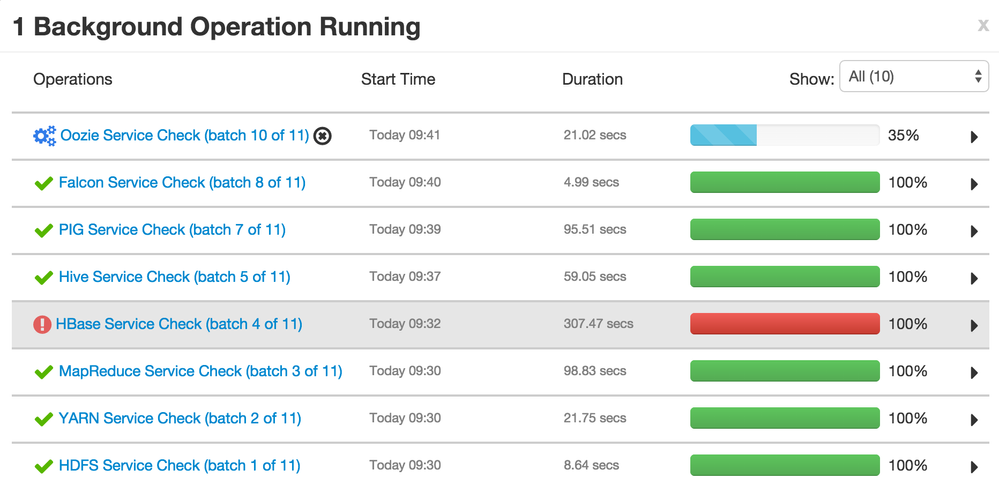Click the red HBase failed progress bar
The image size is (999, 492).
784,324
